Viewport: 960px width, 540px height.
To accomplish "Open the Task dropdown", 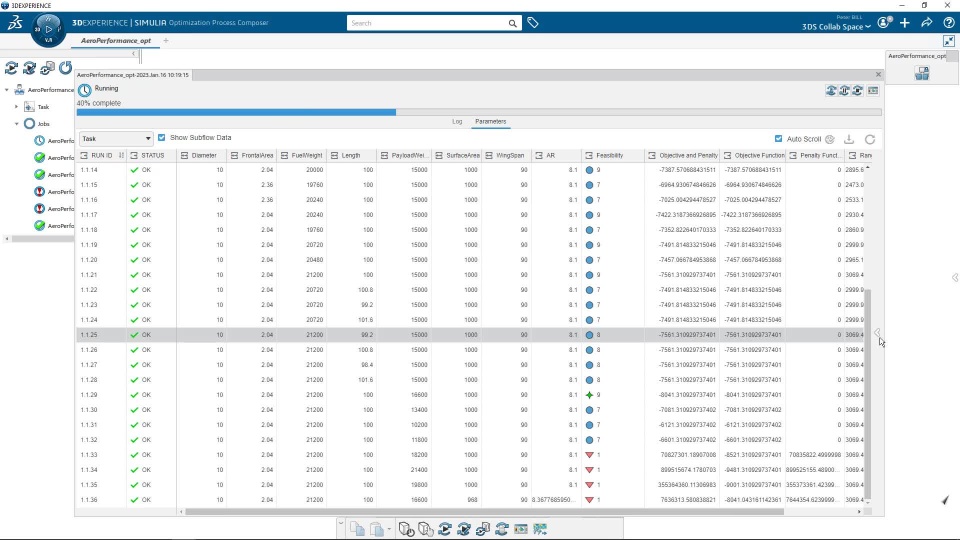I will tap(116, 138).
